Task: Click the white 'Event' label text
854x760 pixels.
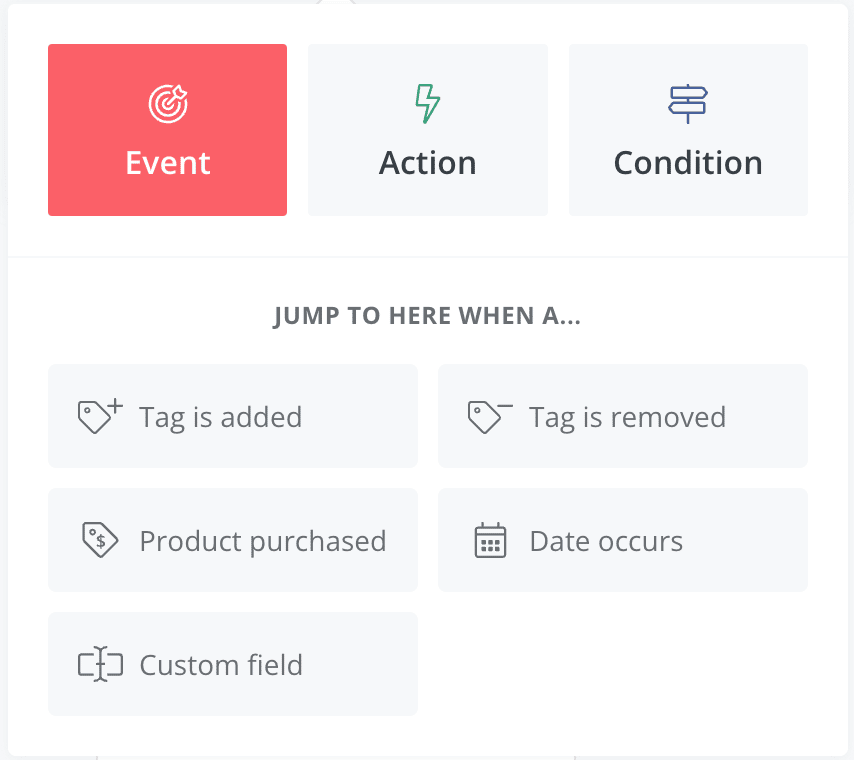Action: click(168, 163)
